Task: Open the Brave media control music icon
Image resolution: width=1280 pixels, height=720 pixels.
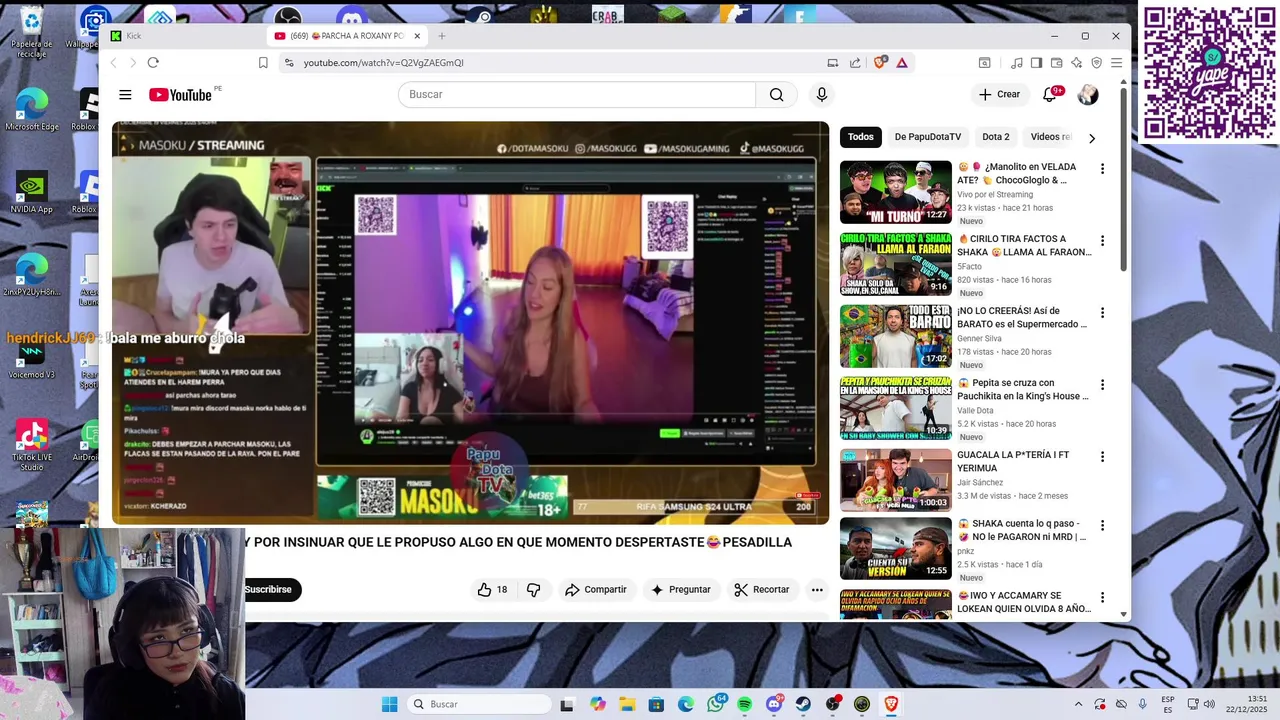Action: point(1016,62)
